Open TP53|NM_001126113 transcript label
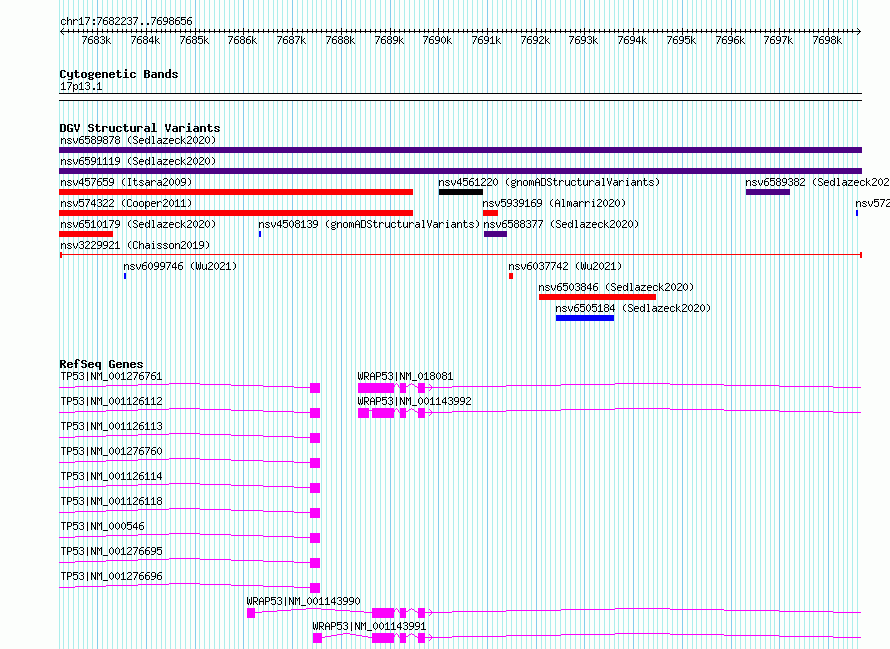 point(111,426)
